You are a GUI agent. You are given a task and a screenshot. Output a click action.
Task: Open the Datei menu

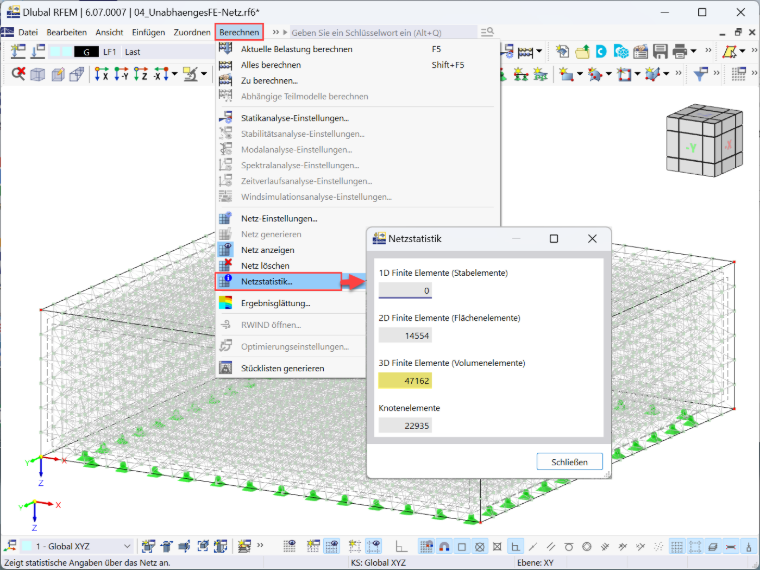28,32
